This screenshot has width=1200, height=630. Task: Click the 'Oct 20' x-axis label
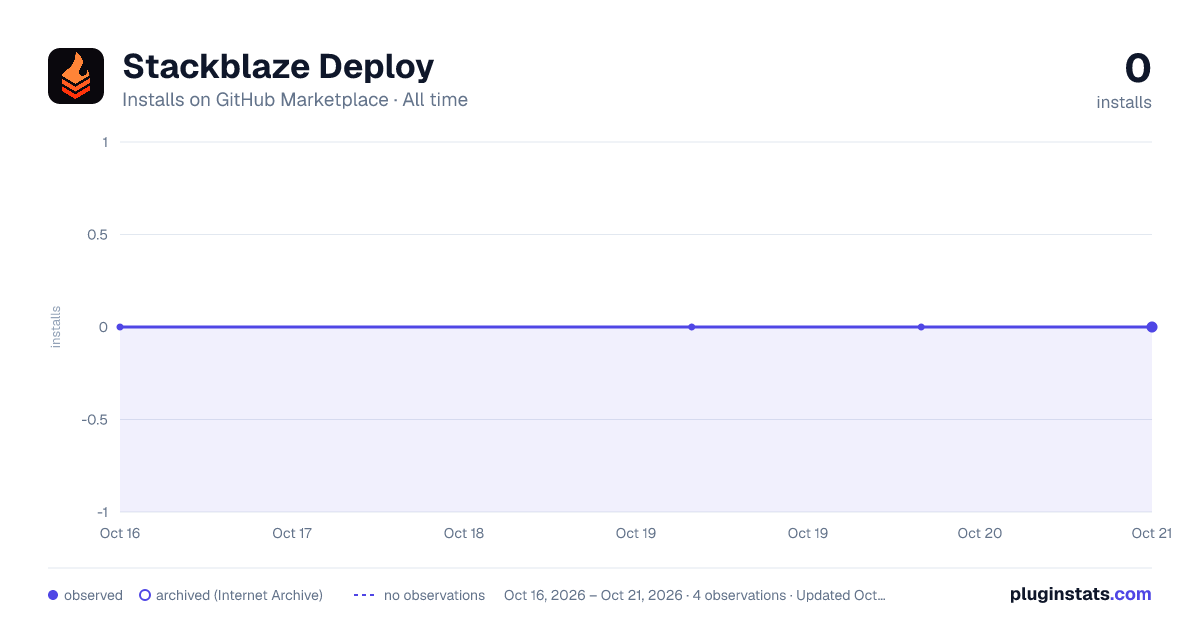[980, 533]
